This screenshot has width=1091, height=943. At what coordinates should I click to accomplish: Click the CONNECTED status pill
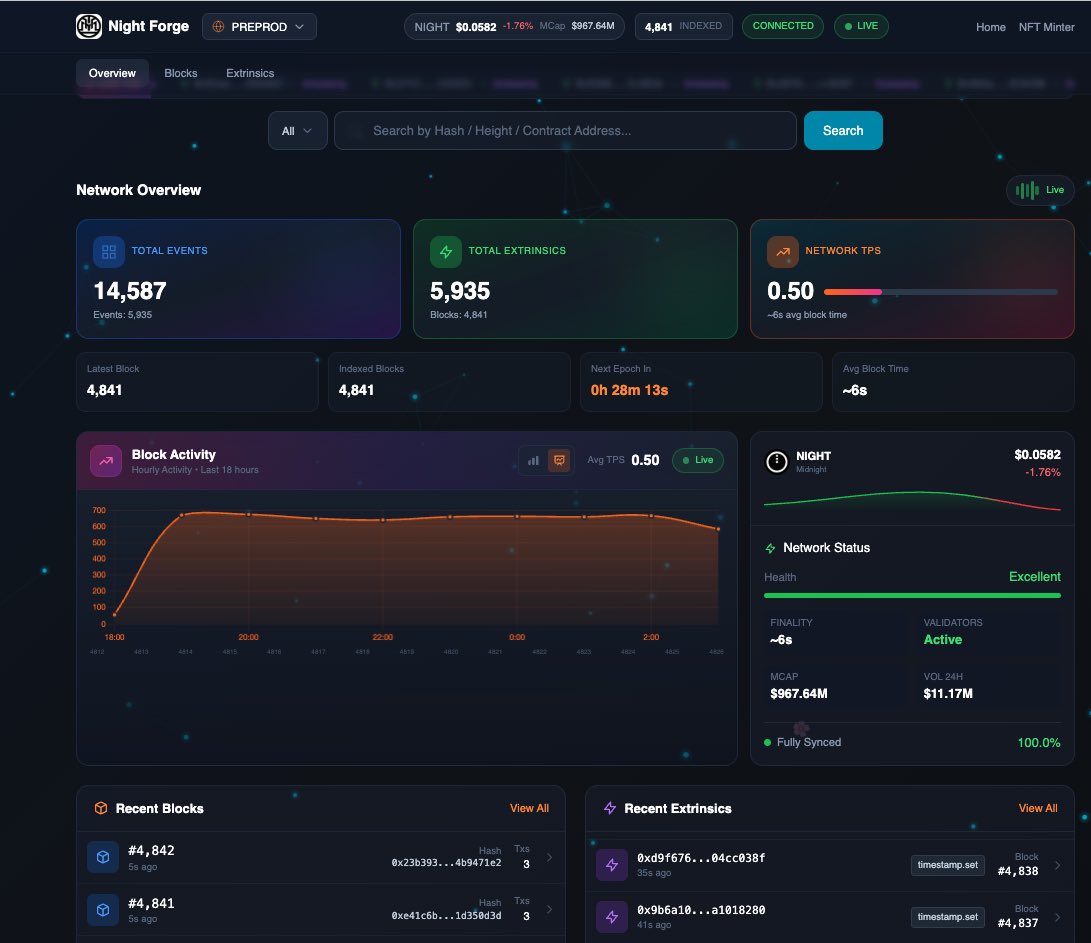click(x=783, y=26)
